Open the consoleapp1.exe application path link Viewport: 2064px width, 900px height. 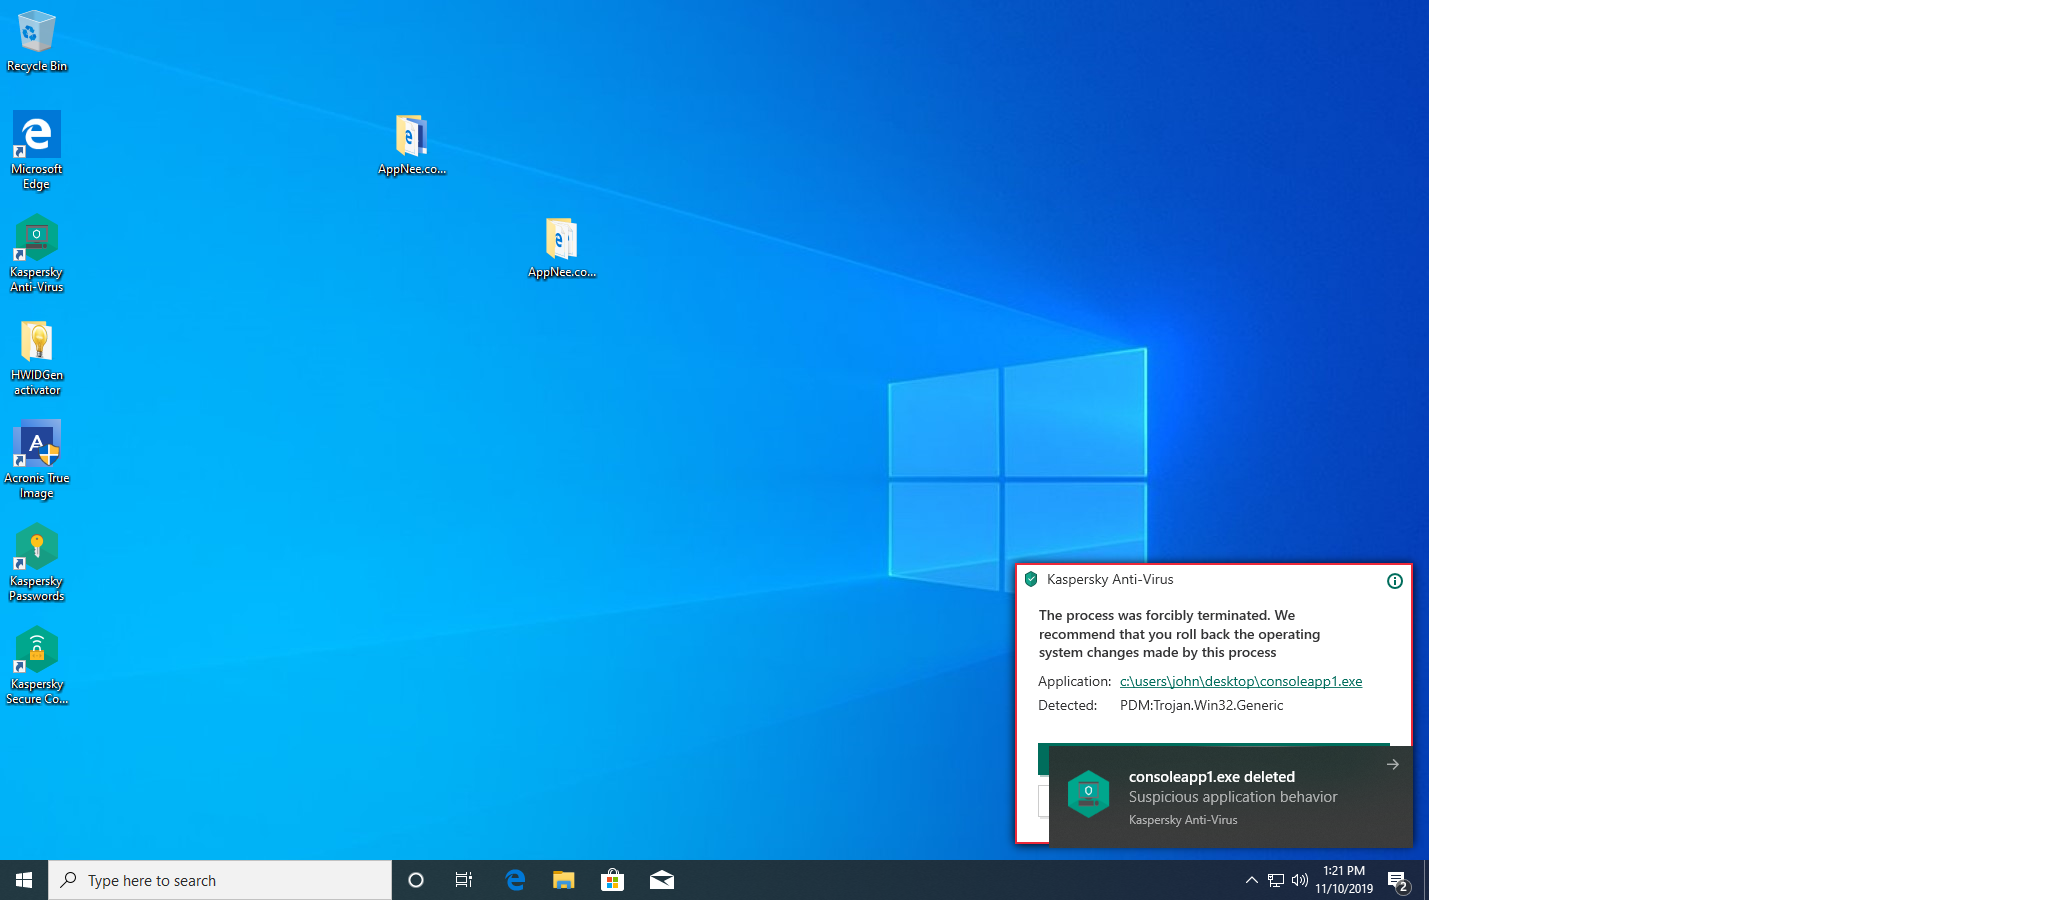coord(1241,681)
